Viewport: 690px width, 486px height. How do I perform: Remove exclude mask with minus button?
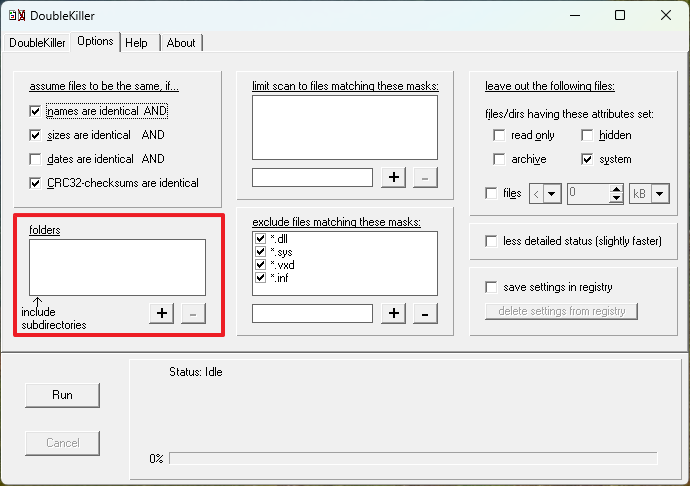pyautogui.click(x=425, y=313)
